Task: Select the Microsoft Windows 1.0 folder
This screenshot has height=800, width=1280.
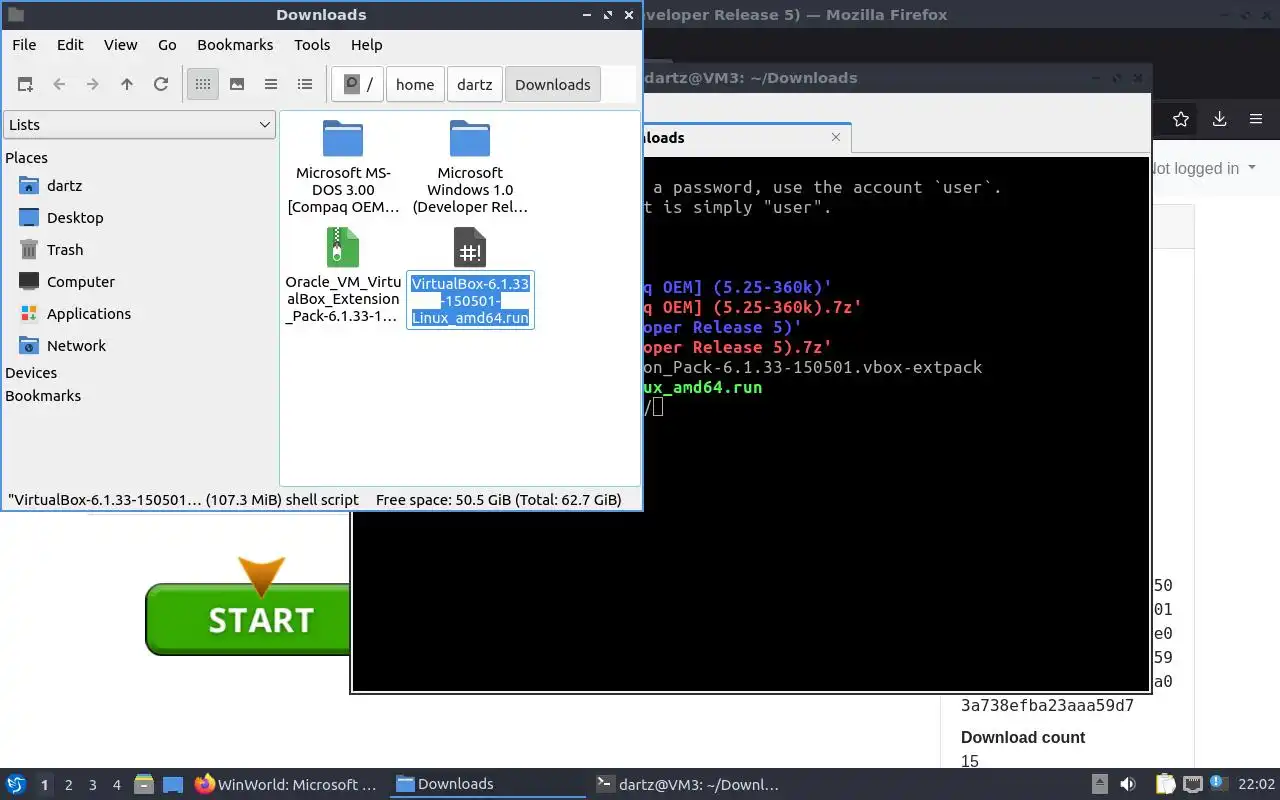Action: pyautogui.click(x=470, y=166)
